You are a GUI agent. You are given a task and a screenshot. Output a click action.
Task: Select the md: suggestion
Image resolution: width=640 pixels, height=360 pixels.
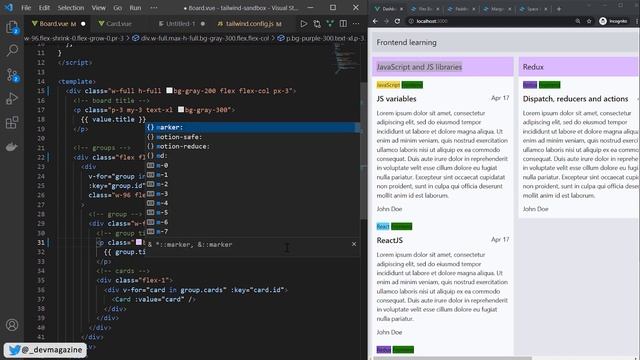(252, 156)
